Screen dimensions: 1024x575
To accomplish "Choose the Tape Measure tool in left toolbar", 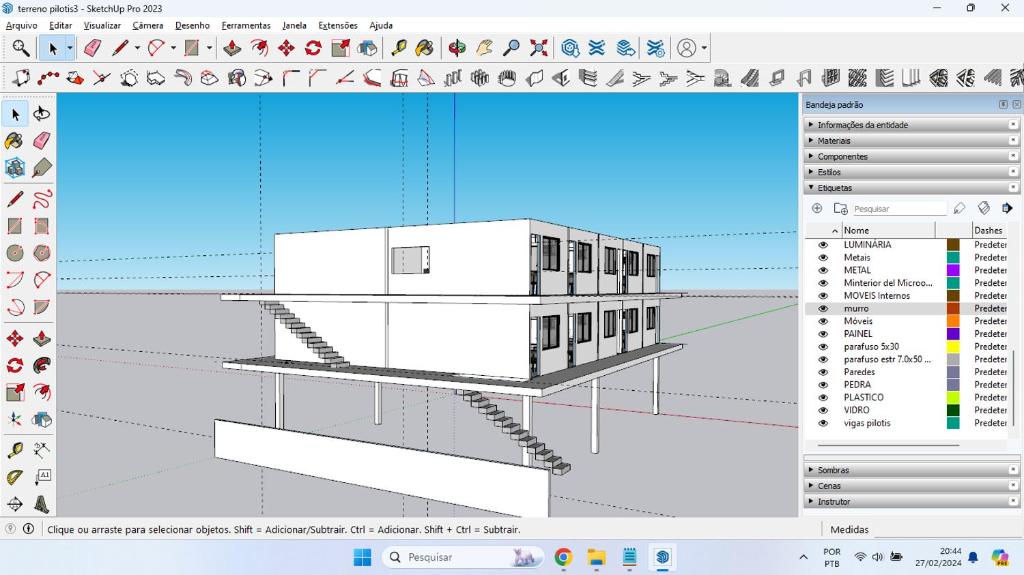I will pos(15,451).
